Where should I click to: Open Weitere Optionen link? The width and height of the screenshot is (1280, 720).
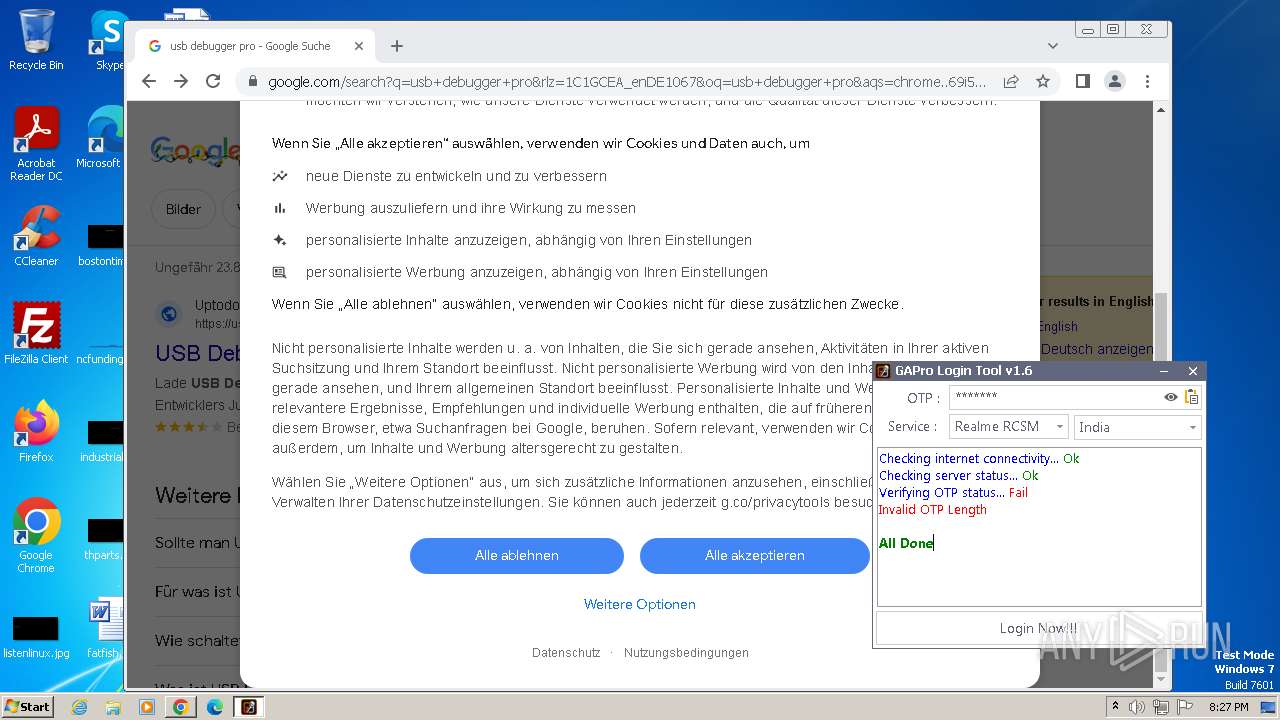(640, 604)
